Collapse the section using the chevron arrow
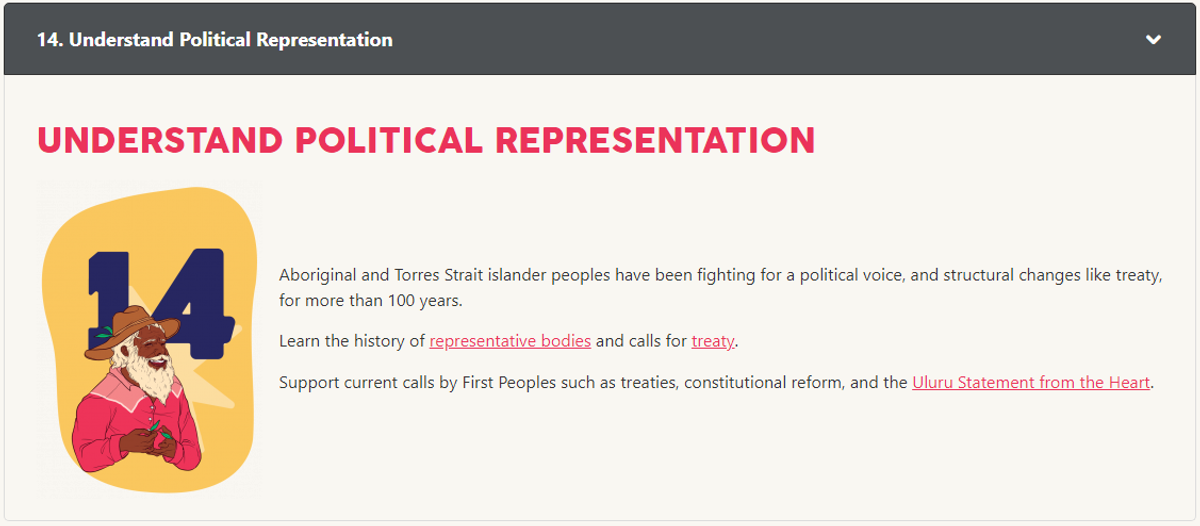 point(1153,40)
